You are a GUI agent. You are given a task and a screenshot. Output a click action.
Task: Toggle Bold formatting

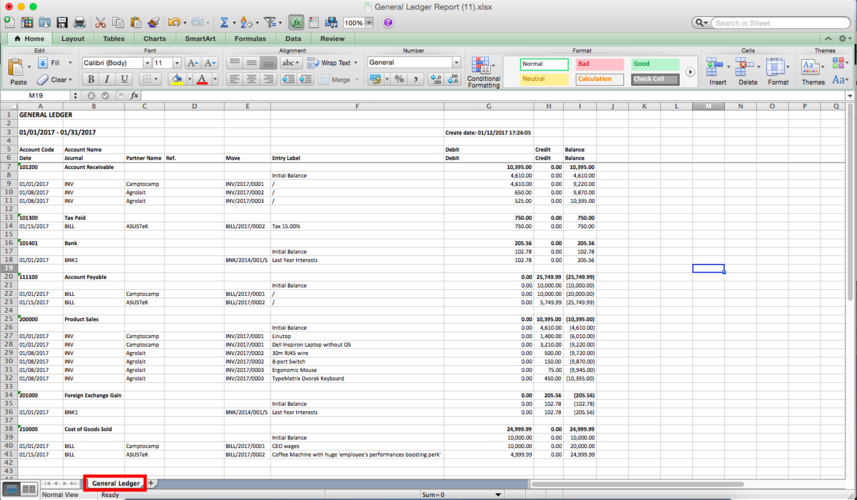[91, 79]
